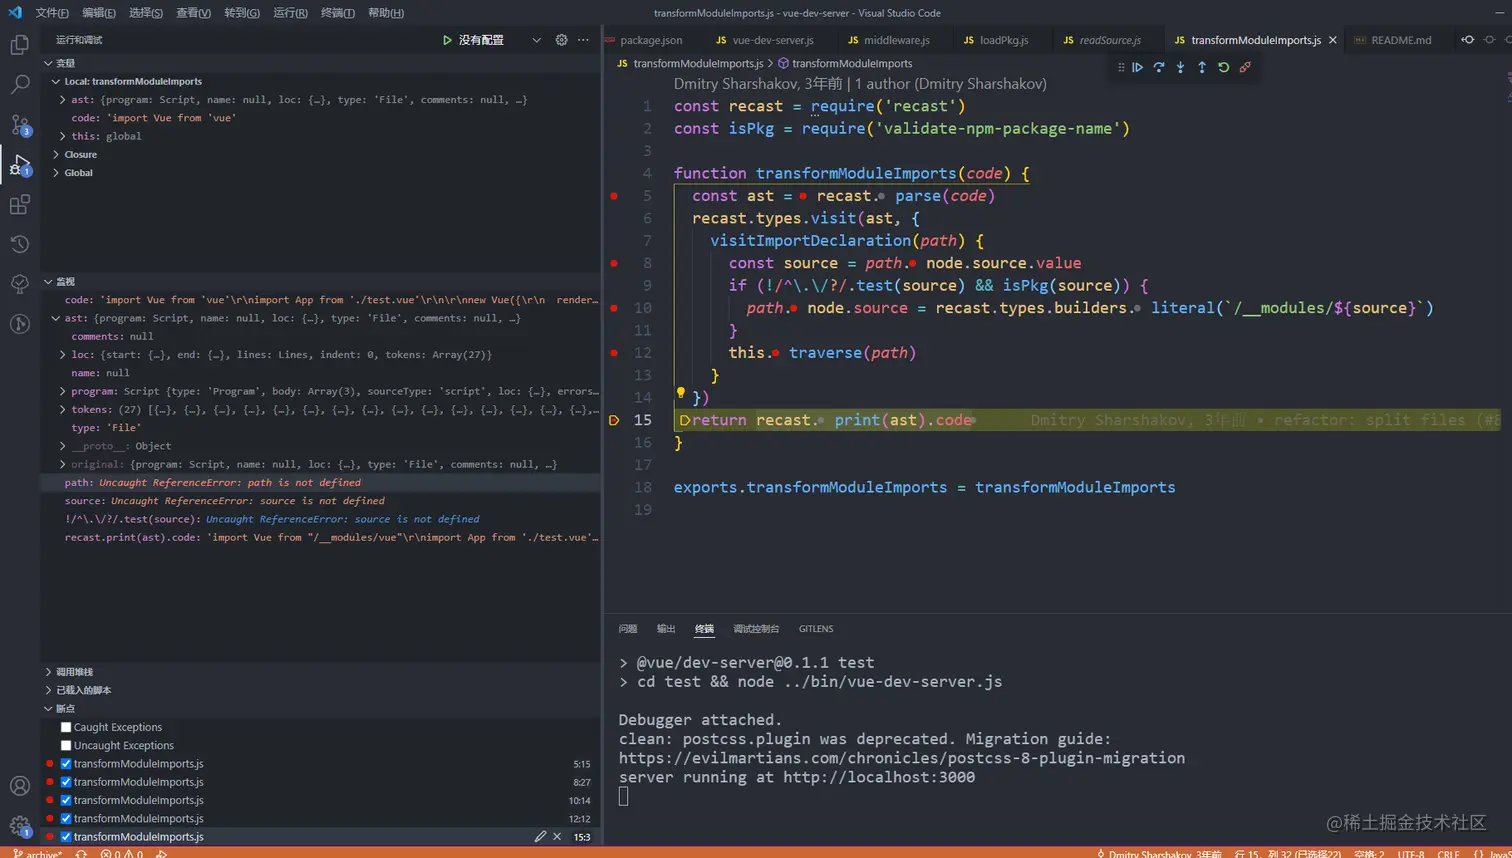Uncheck breakpoint transformModuleImports.js 15:3
Viewport: 1512px width, 858px height.
[66, 836]
